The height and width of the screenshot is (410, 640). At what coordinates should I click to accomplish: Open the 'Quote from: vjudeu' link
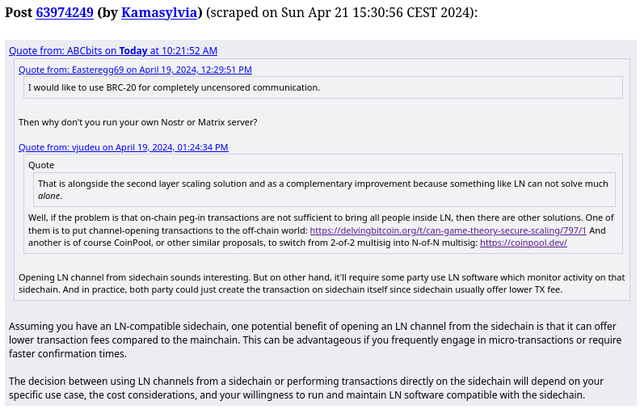click(x=123, y=147)
